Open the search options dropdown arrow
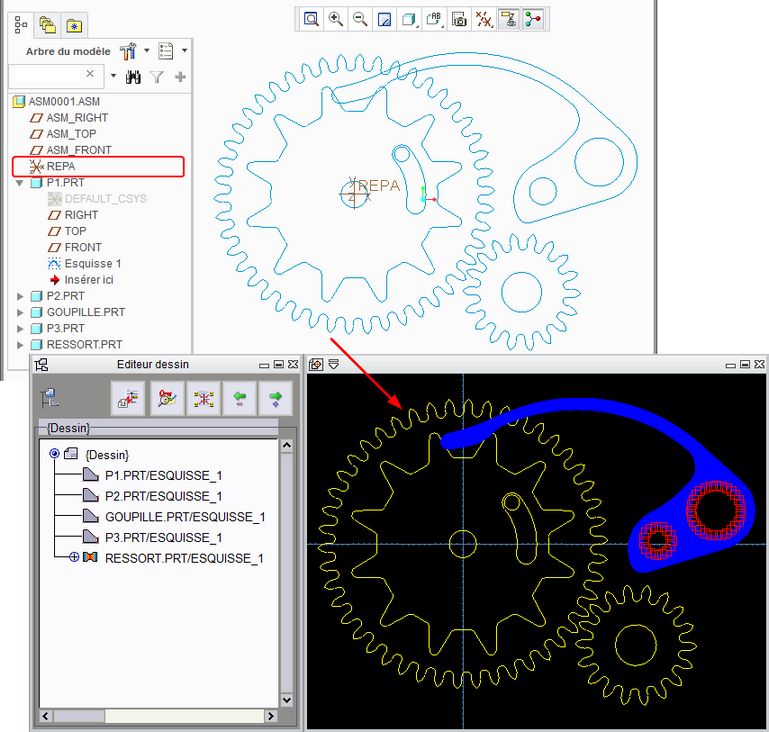This screenshot has width=769, height=732. (x=113, y=76)
